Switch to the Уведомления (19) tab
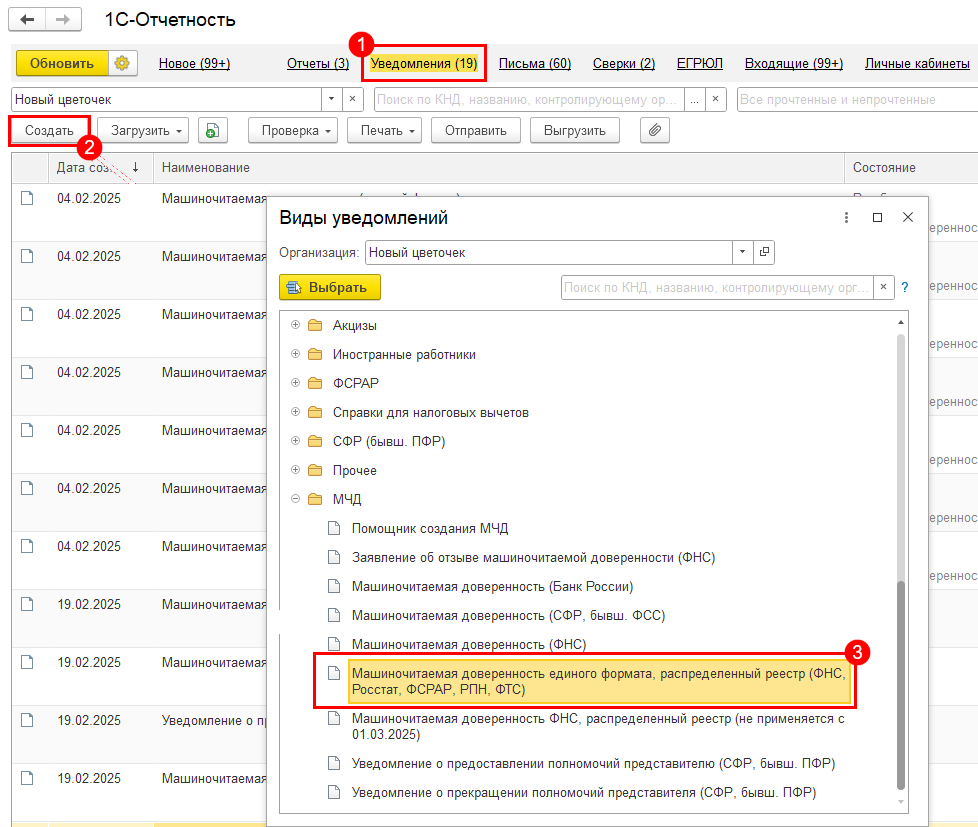This screenshot has width=978, height=827. pyautogui.click(x=424, y=63)
